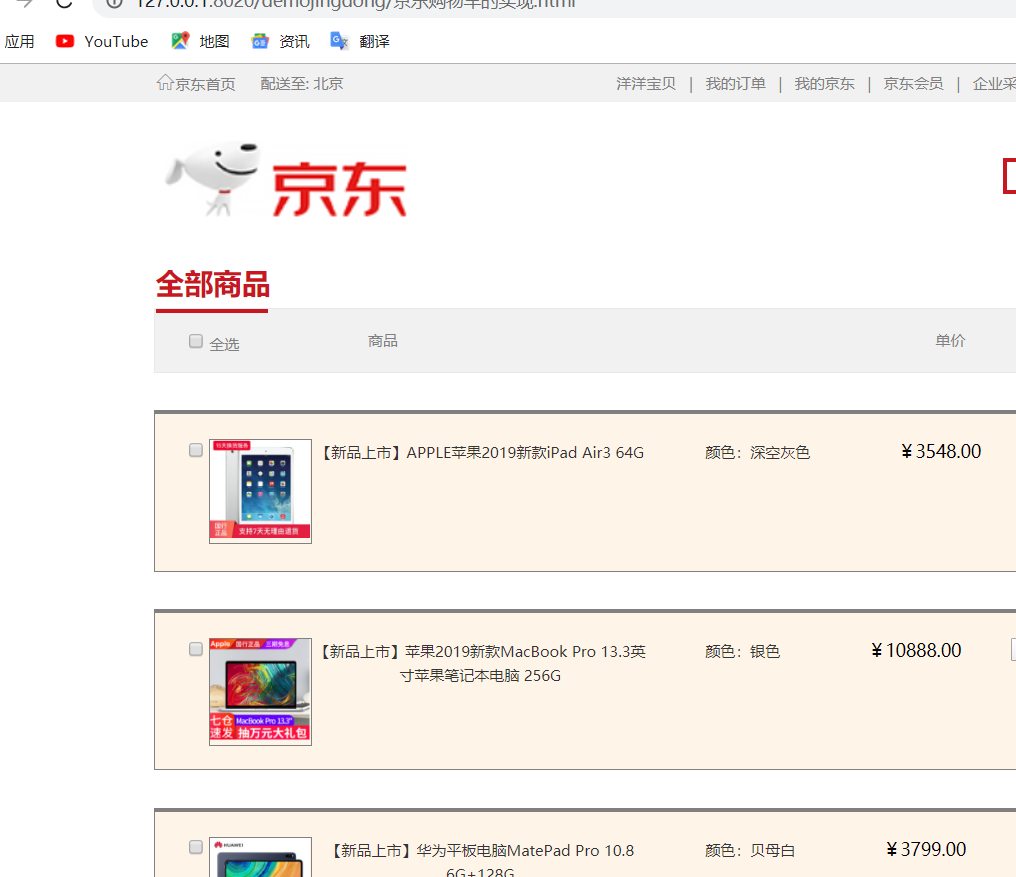The width and height of the screenshot is (1016, 877).
Task: Open the 资讯 news bookmark
Action: pos(281,41)
